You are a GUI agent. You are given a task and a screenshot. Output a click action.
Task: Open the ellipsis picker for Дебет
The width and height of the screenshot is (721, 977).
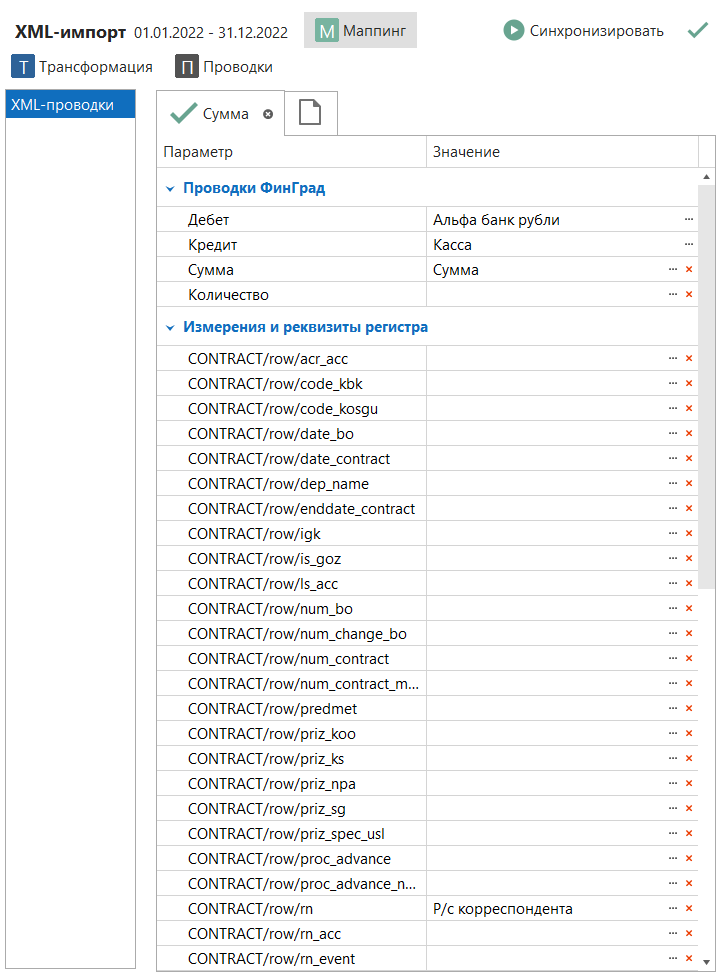pyautogui.click(x=688, y=219)
